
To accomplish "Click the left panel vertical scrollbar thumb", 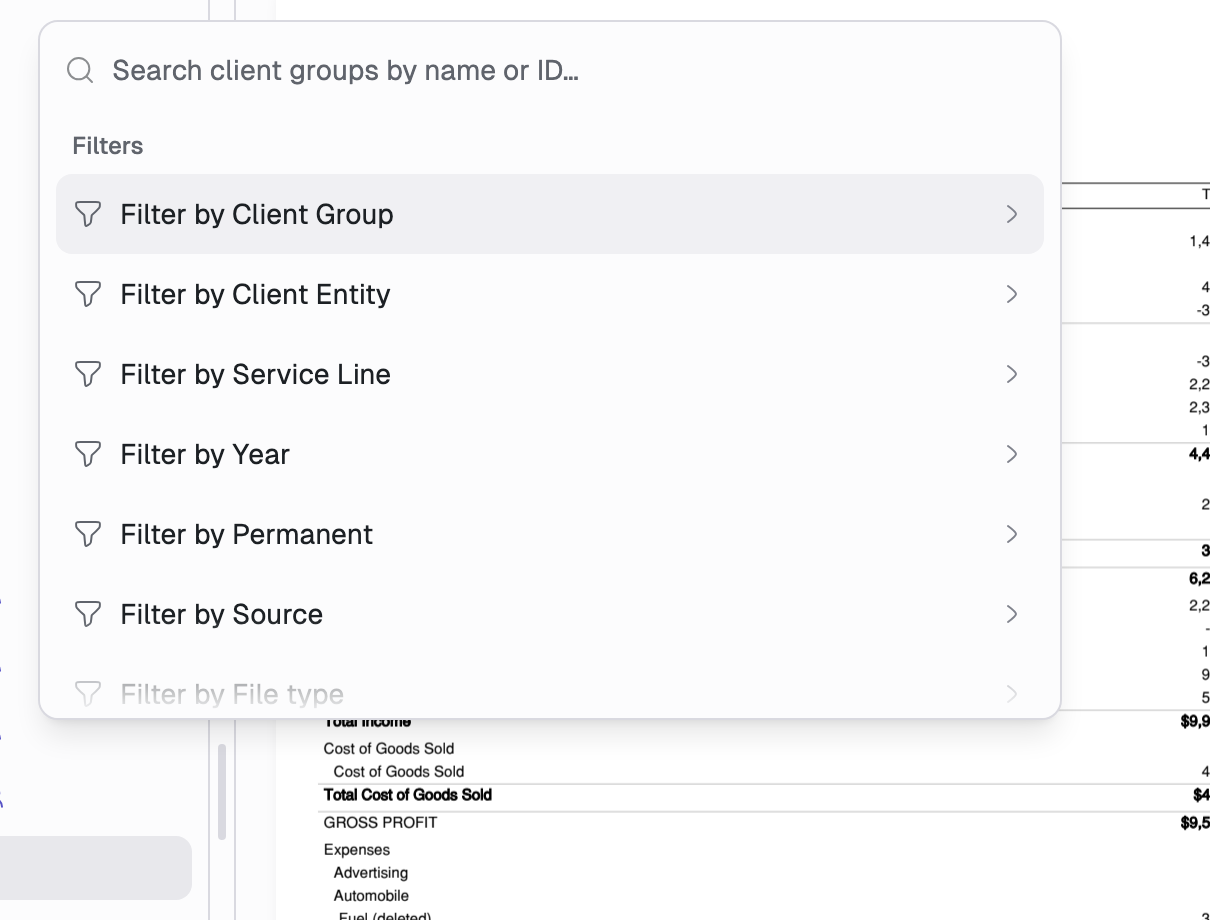I will [x=222, y=791].
